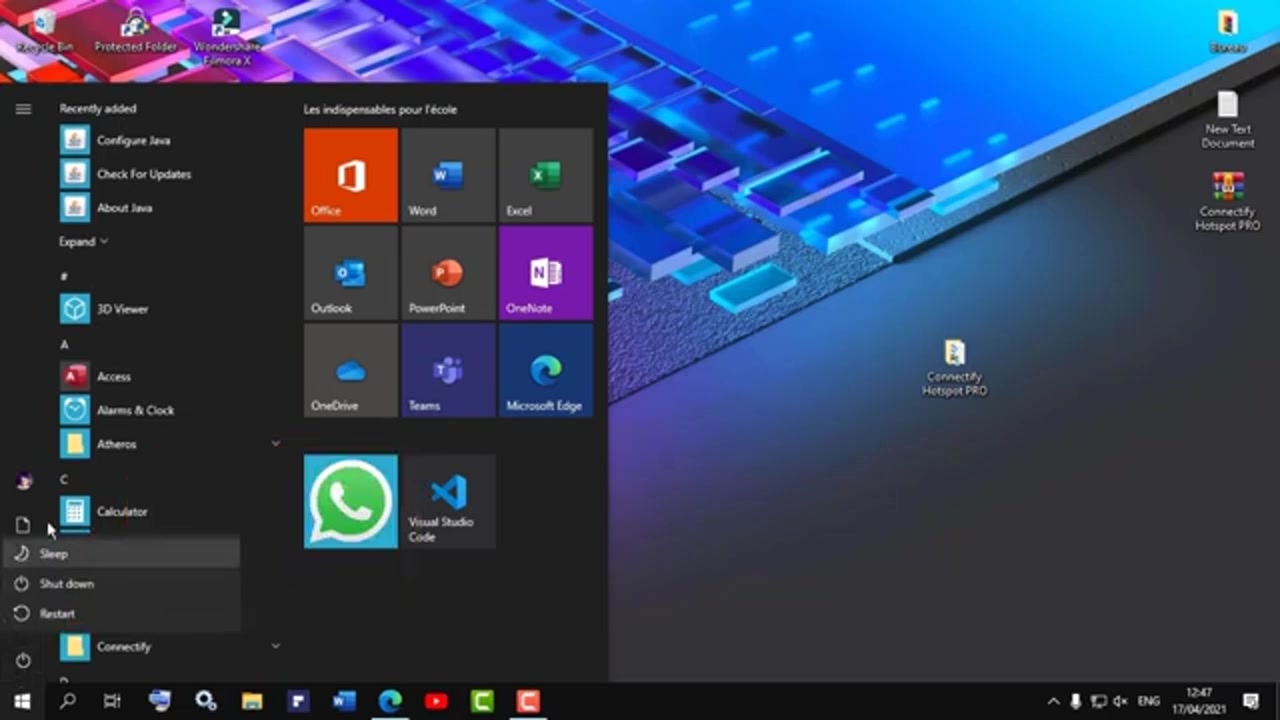Open the dark purple app icon on taskbar
Screen dimensions: 1280x720
298,701
